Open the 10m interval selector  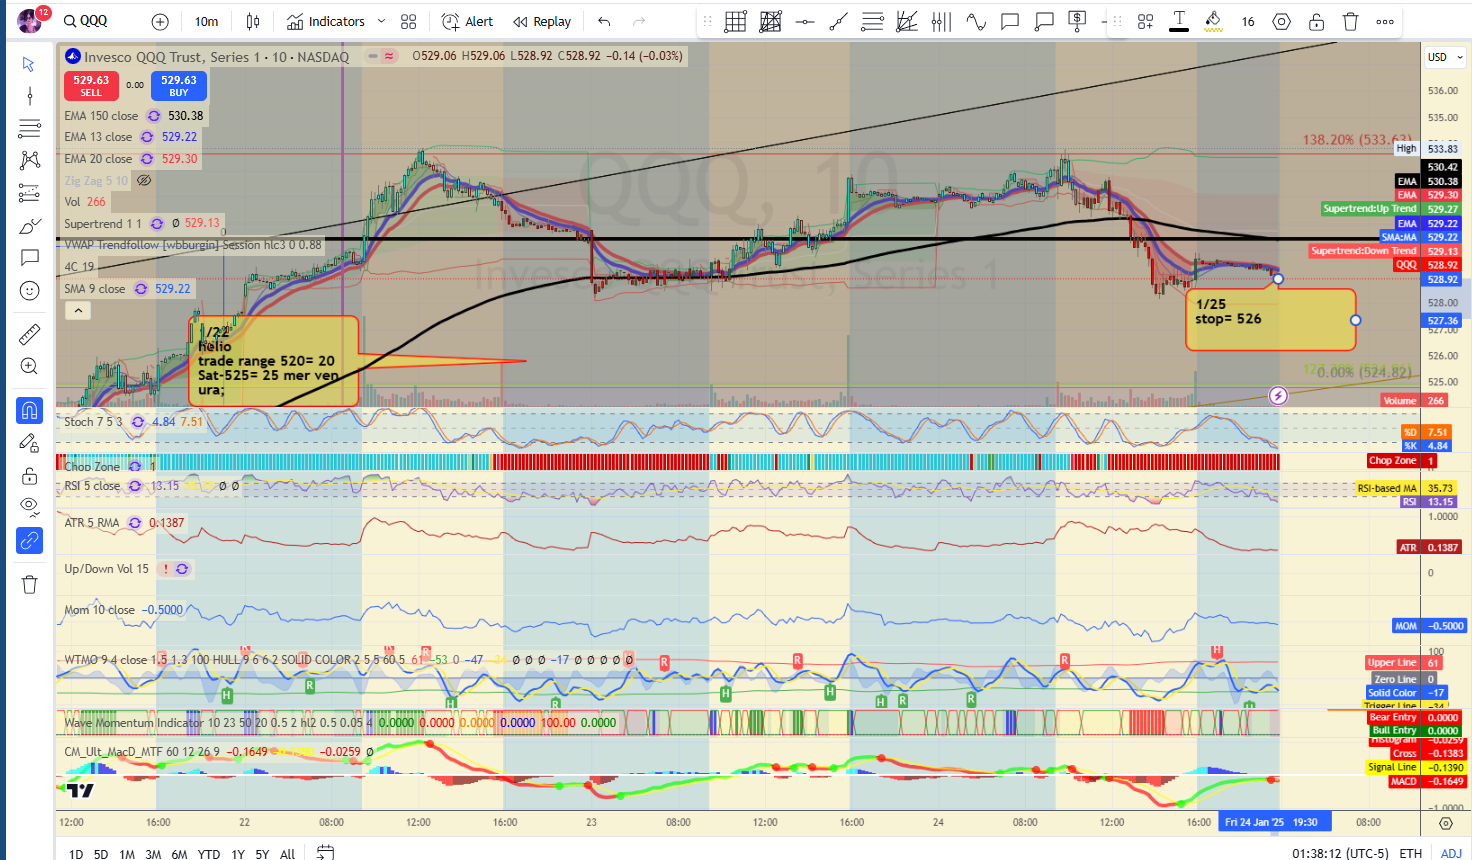click(x=207, y=21)
